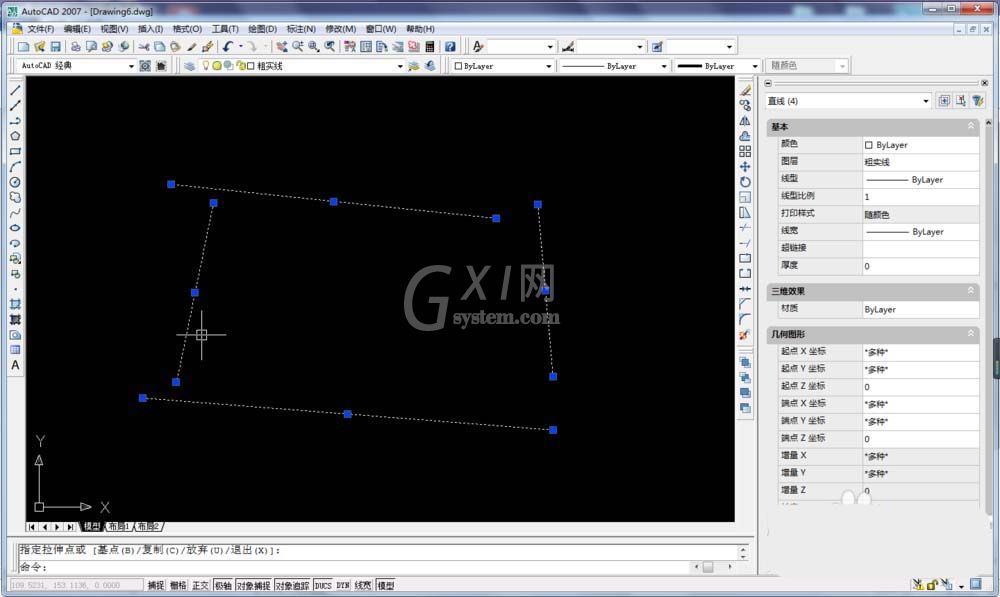Select the Rectangle draw tool

click(x=15, y=151)
